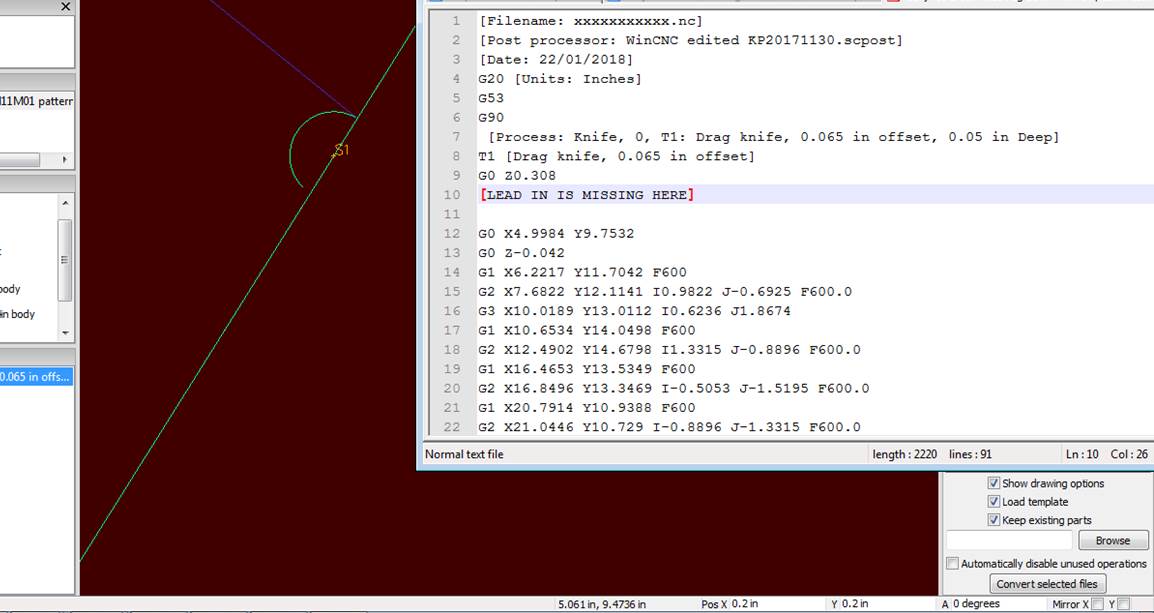Click the file path field beside Browse

1008,540
